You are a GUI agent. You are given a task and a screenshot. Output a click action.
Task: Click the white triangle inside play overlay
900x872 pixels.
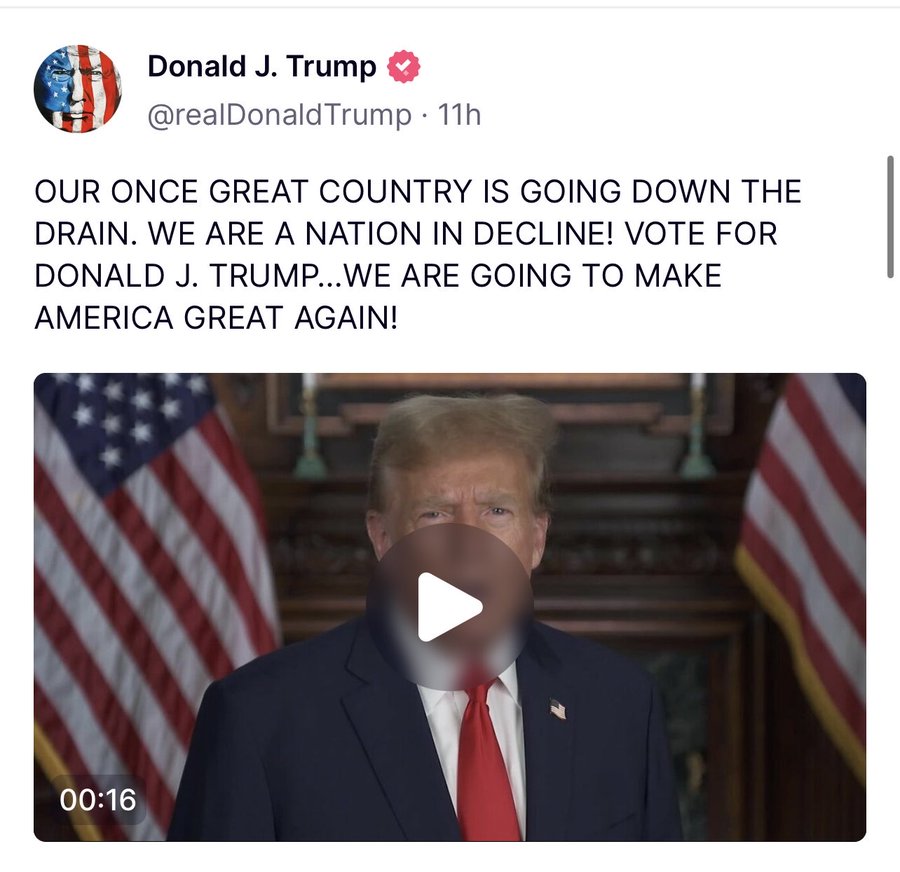[x=448, y=607]
